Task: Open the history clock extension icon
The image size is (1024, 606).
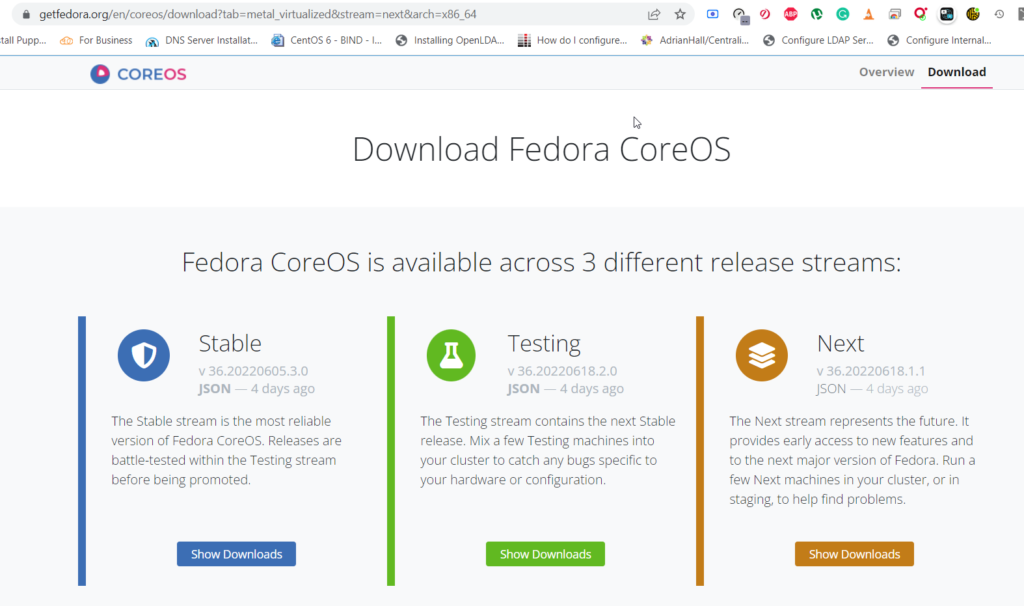Action: coord(999,14)
